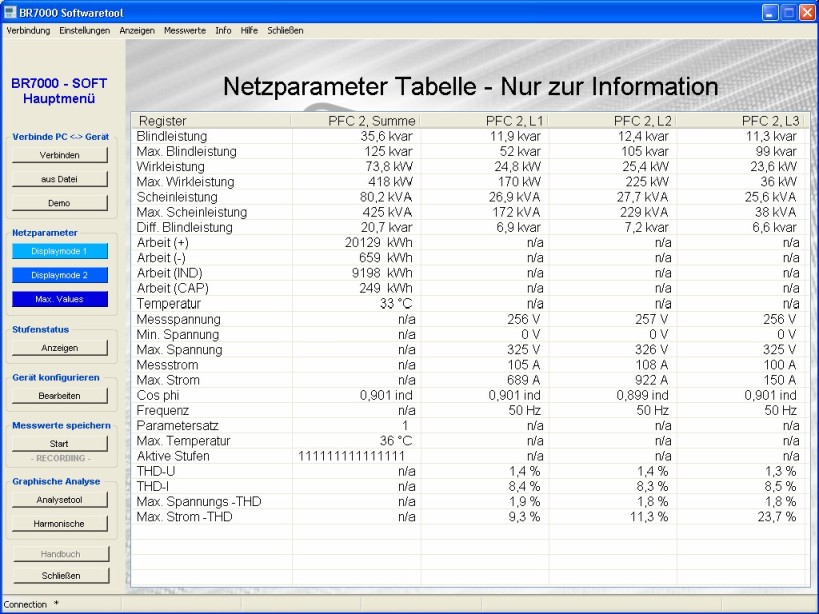This screenshot has height=614, width=819.
Task: Select the Diff. Blindleistung row label
Action: tap(184, 227)
